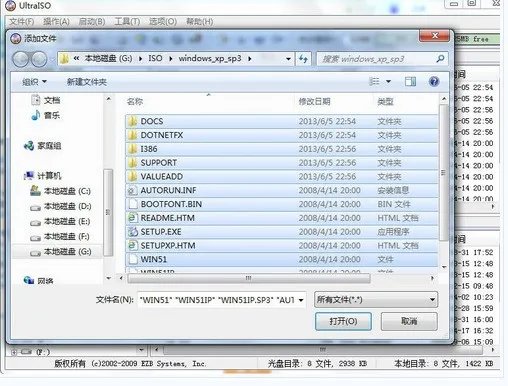Select the README.HTM file
Viewport: 508px width, 386px height.
tap(281, 218)
